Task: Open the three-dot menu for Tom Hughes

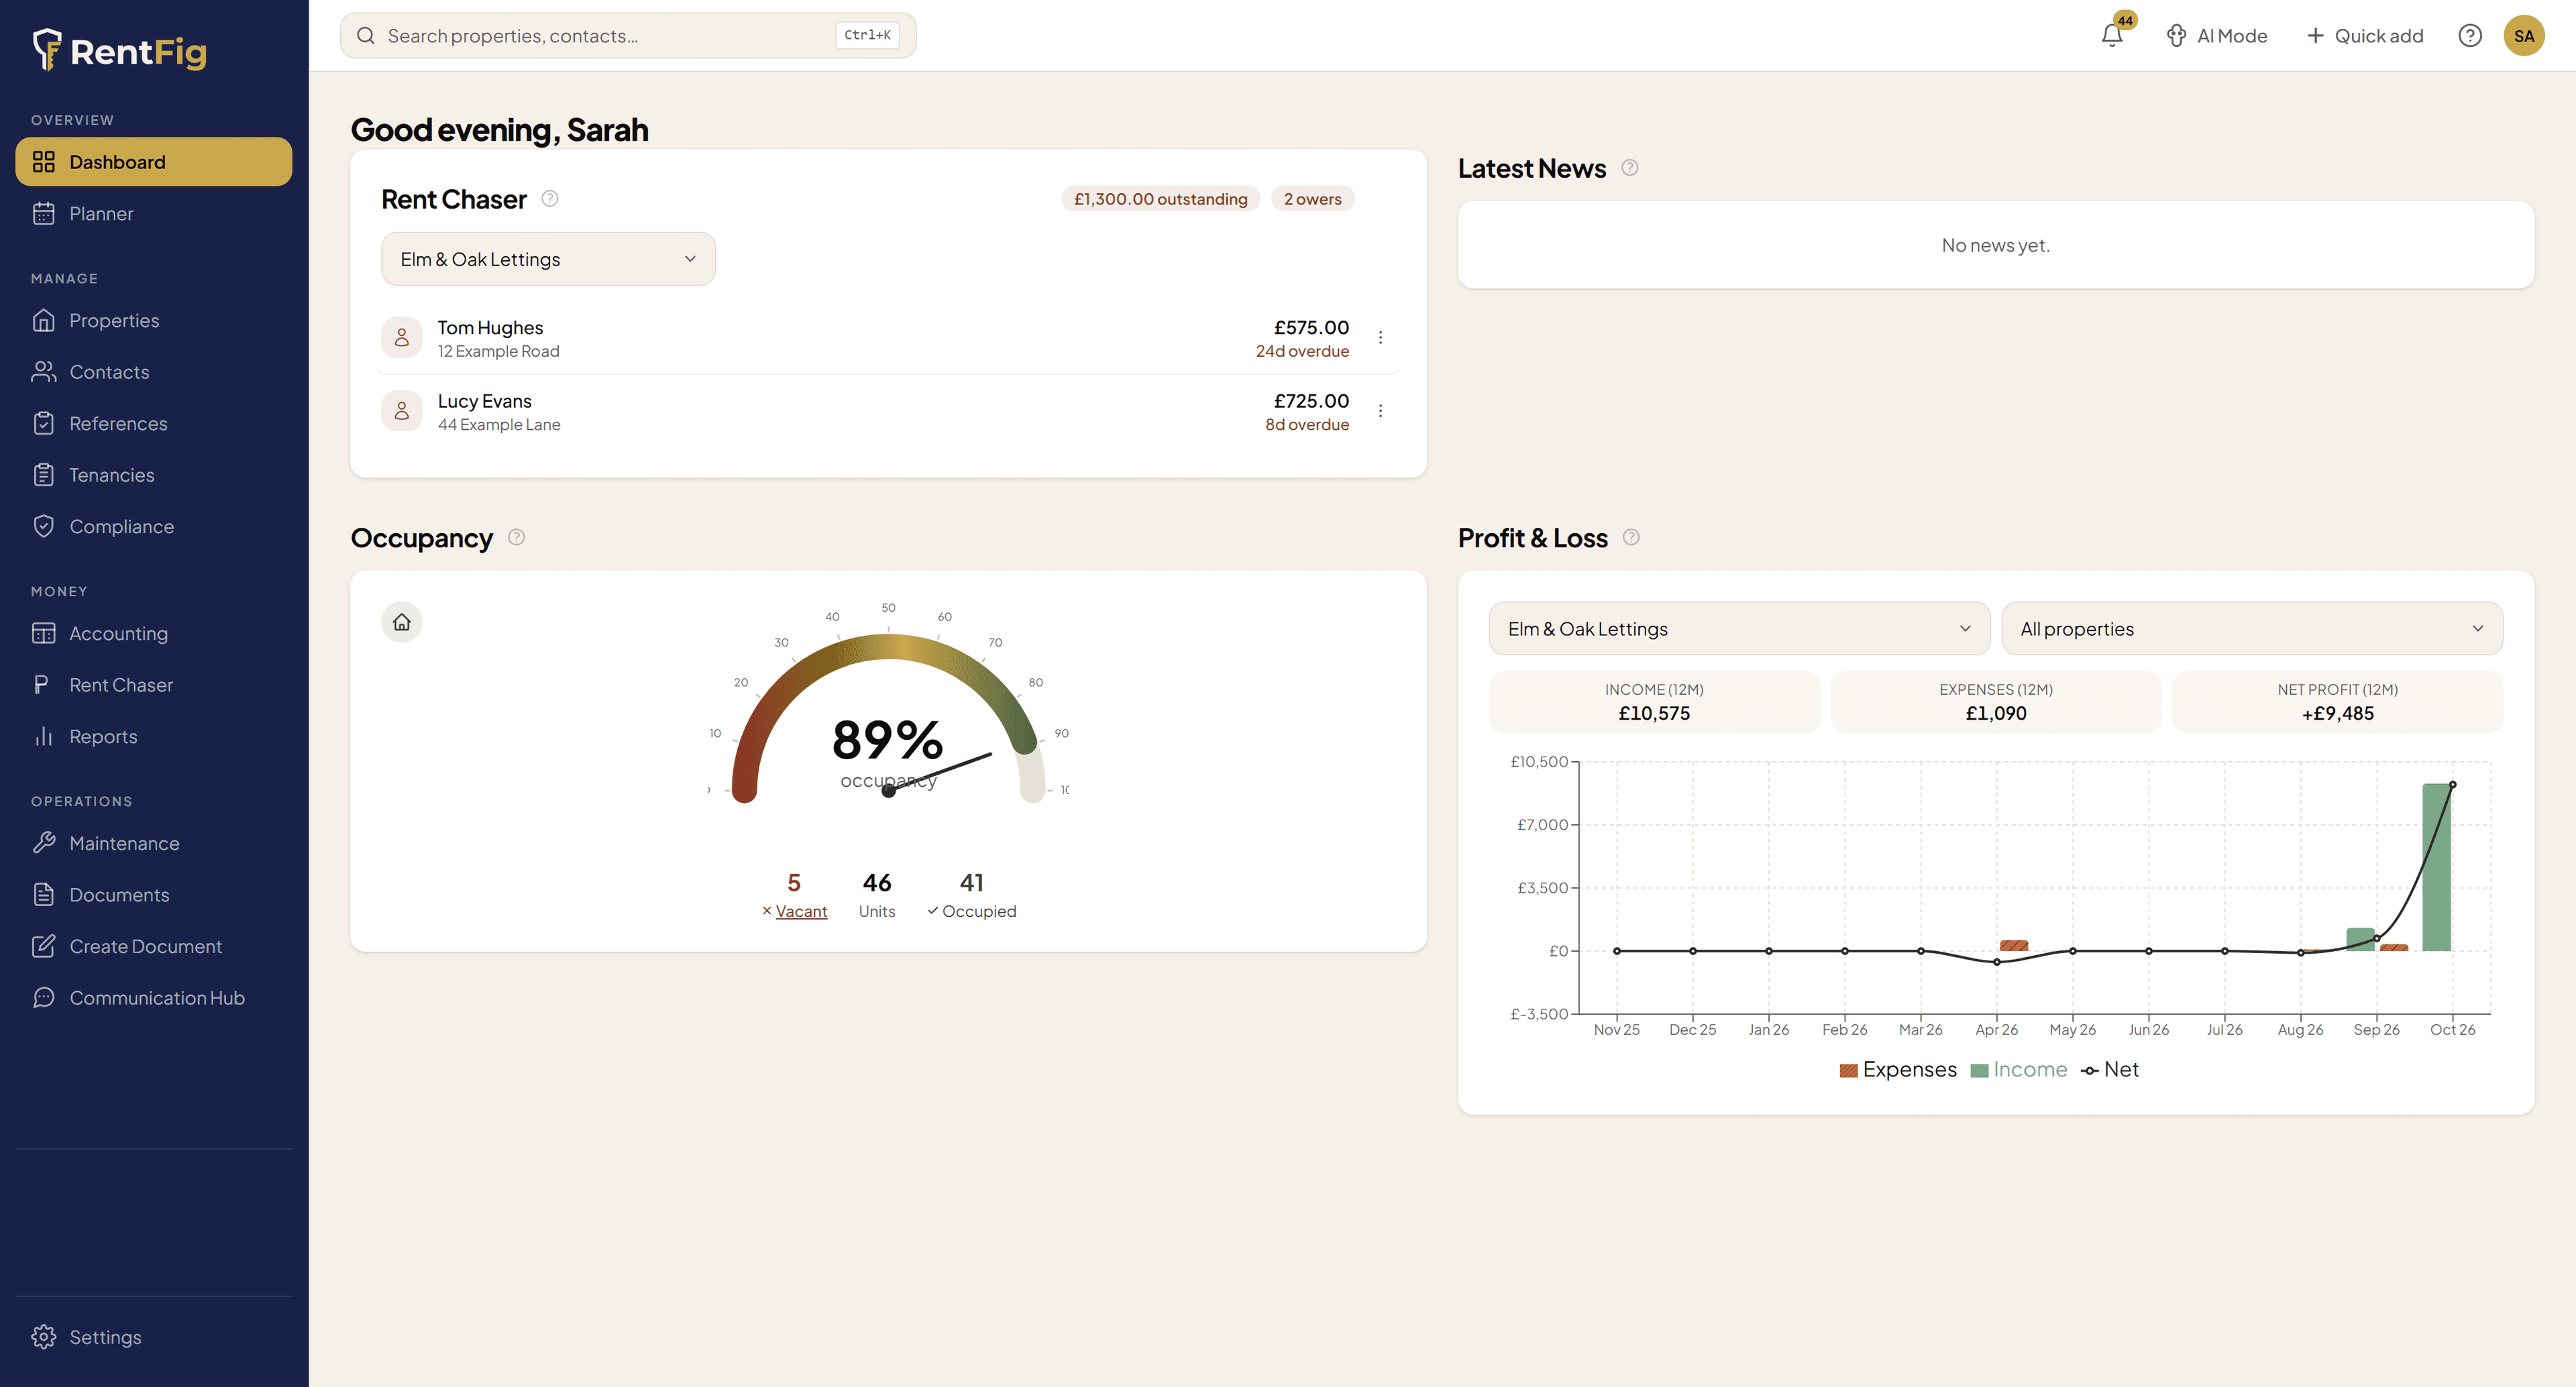Action: [x=1381, y=338]
